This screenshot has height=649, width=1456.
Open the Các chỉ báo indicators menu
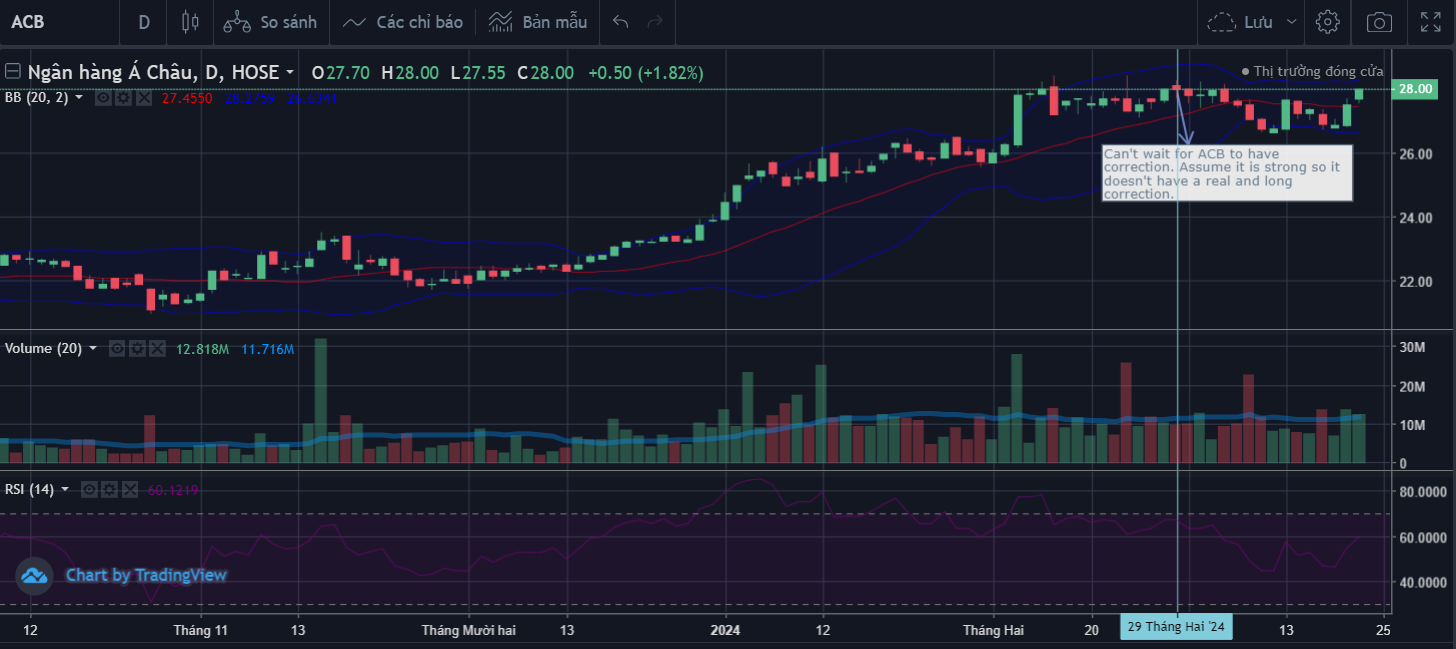point(402,22)
